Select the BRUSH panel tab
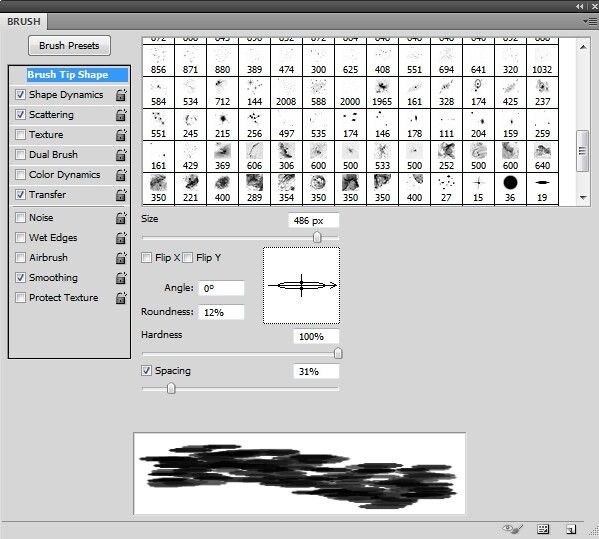 [24, 21]
